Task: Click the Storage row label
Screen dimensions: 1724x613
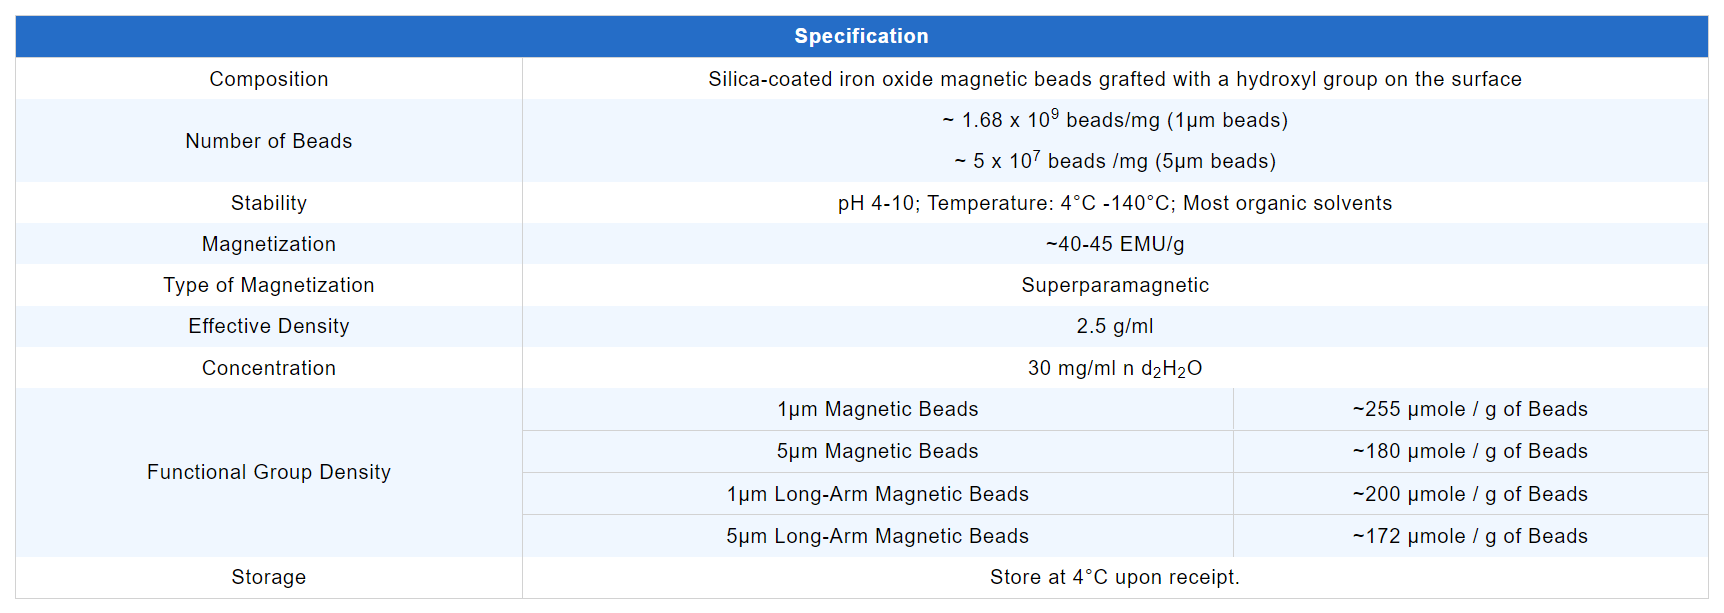Action: point(268,577)
